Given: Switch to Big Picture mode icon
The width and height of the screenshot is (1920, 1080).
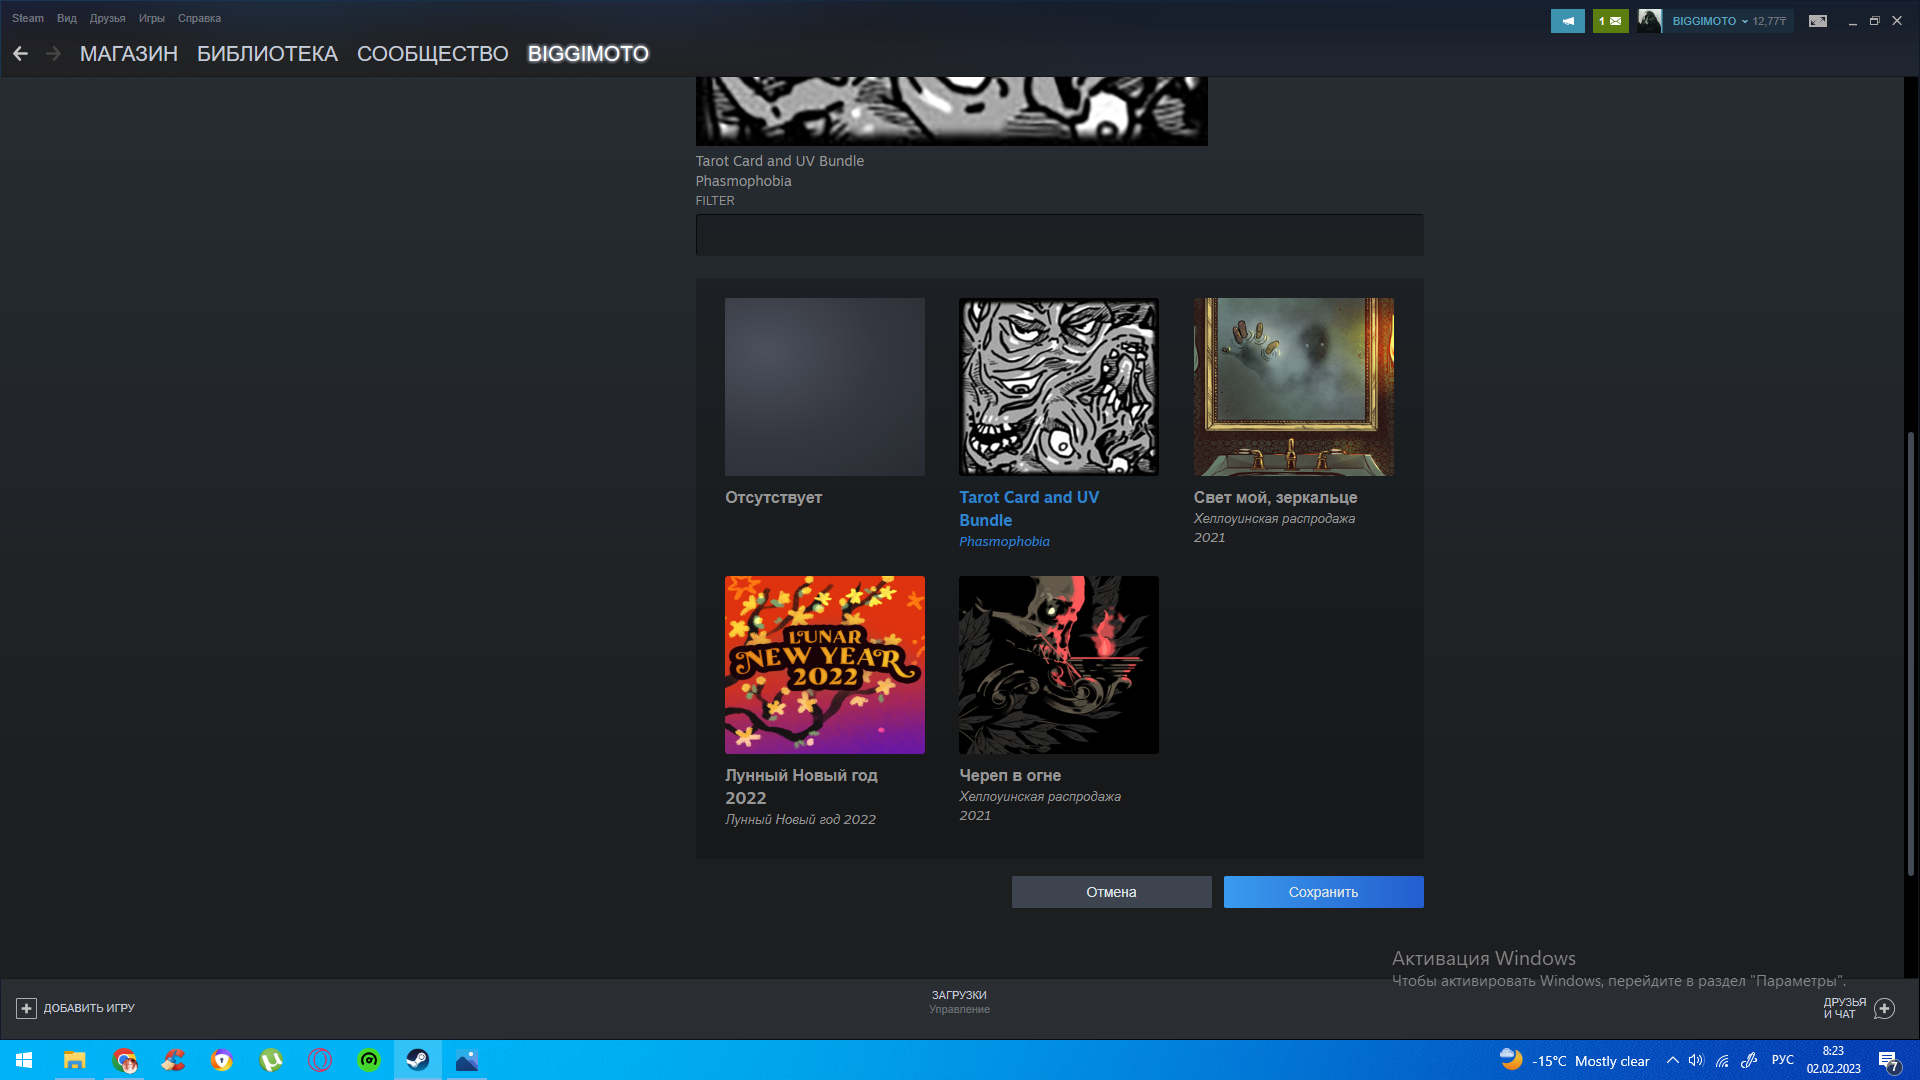Looking at the screenshot, I should tap(1818, 21).
